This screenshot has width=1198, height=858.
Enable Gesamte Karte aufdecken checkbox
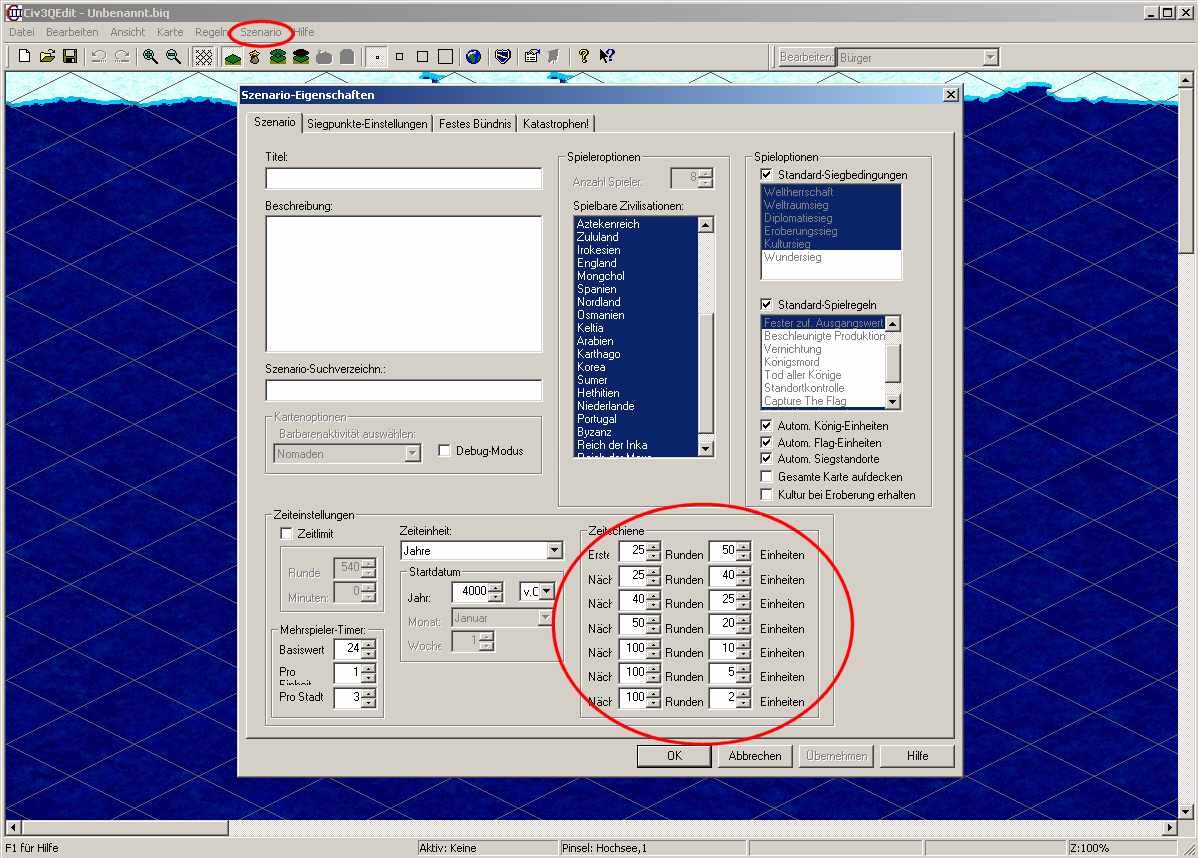click(767, 477)
